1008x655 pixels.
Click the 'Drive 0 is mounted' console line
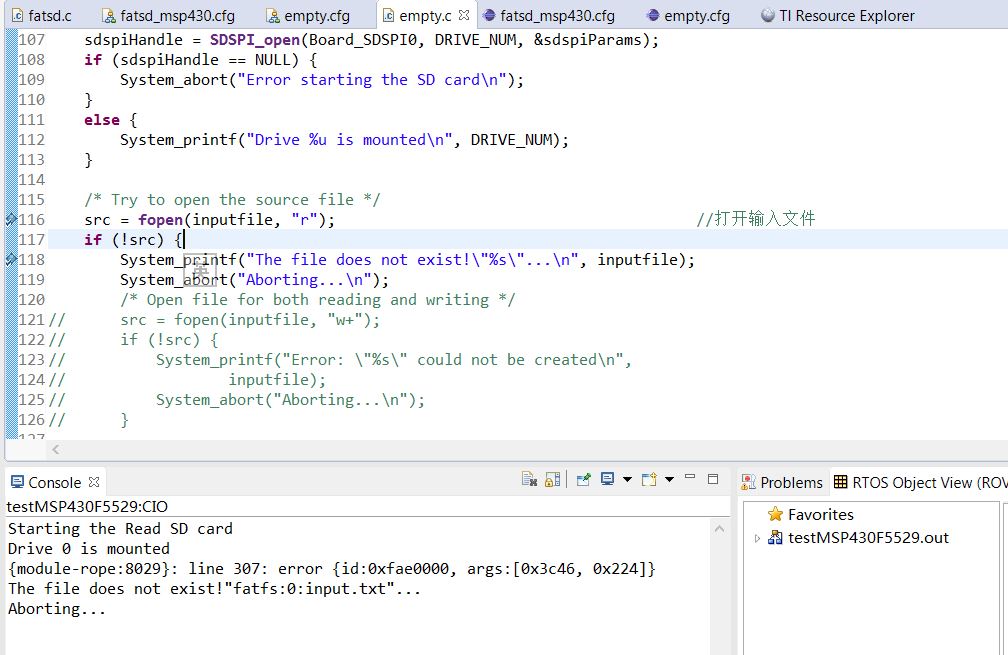(x=89, y=549)
